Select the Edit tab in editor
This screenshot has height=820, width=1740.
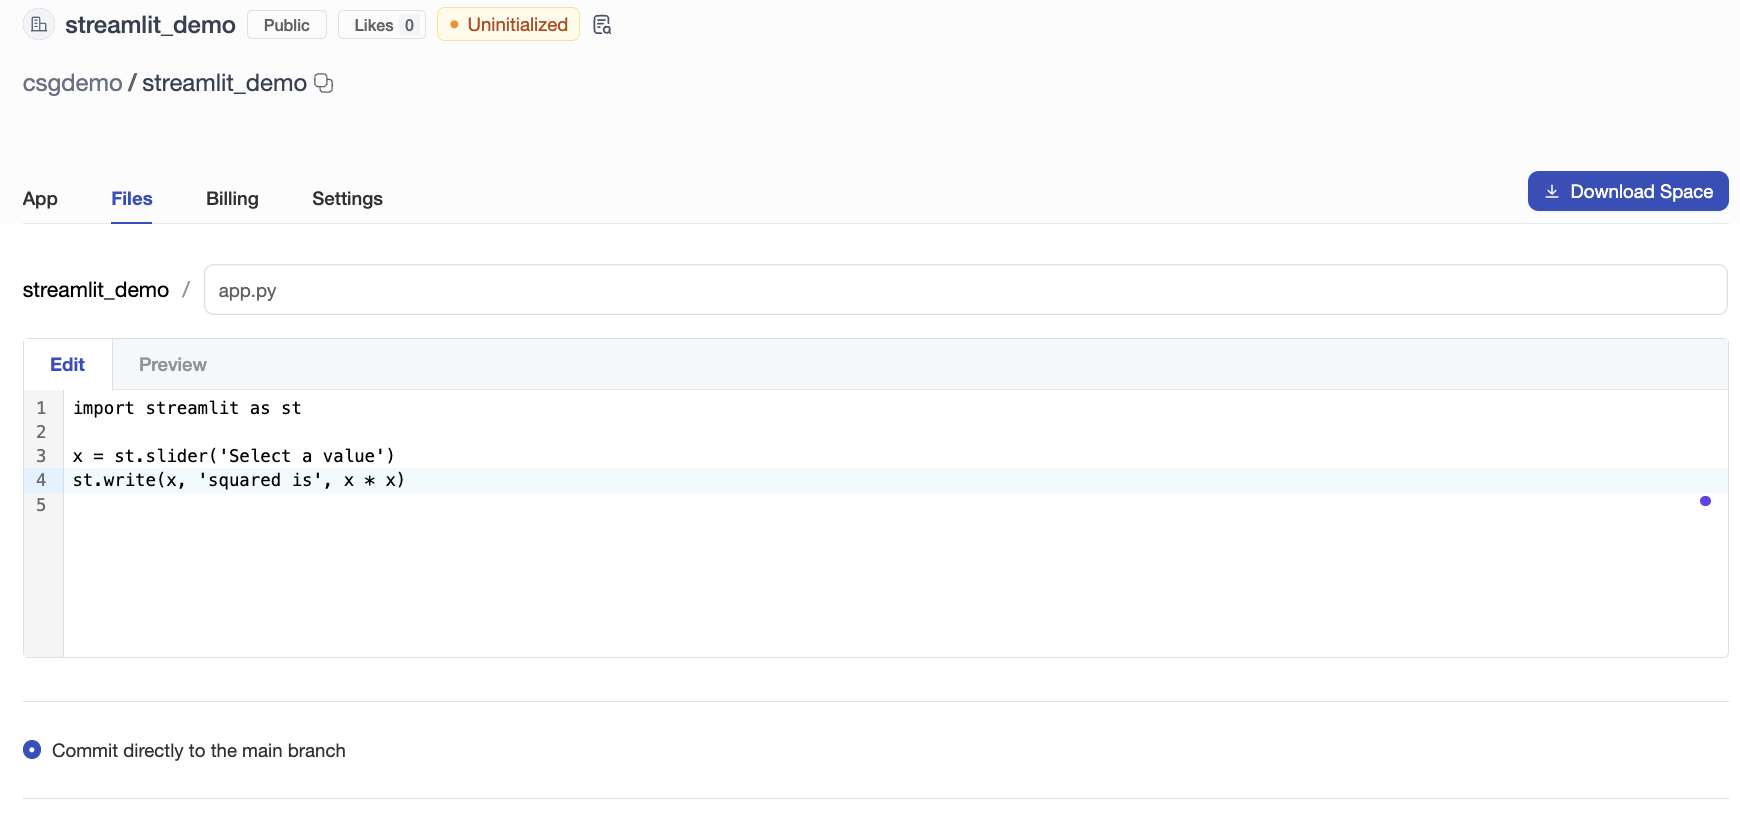(67, 365)
